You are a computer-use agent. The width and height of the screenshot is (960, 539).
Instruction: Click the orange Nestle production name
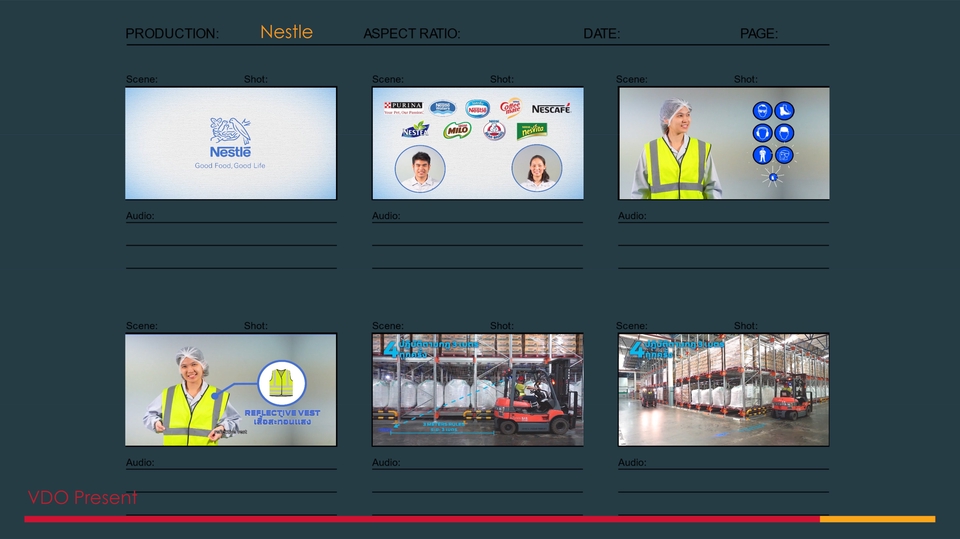click(x=287, y=32)
